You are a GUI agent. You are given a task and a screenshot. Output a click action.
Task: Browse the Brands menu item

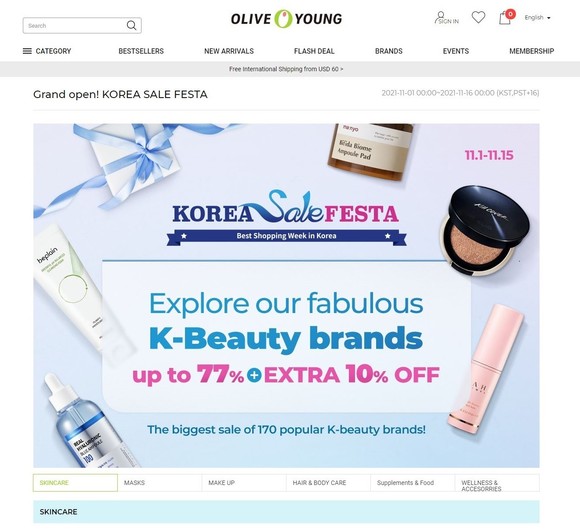pyautogui.click(x=389, y=51)
